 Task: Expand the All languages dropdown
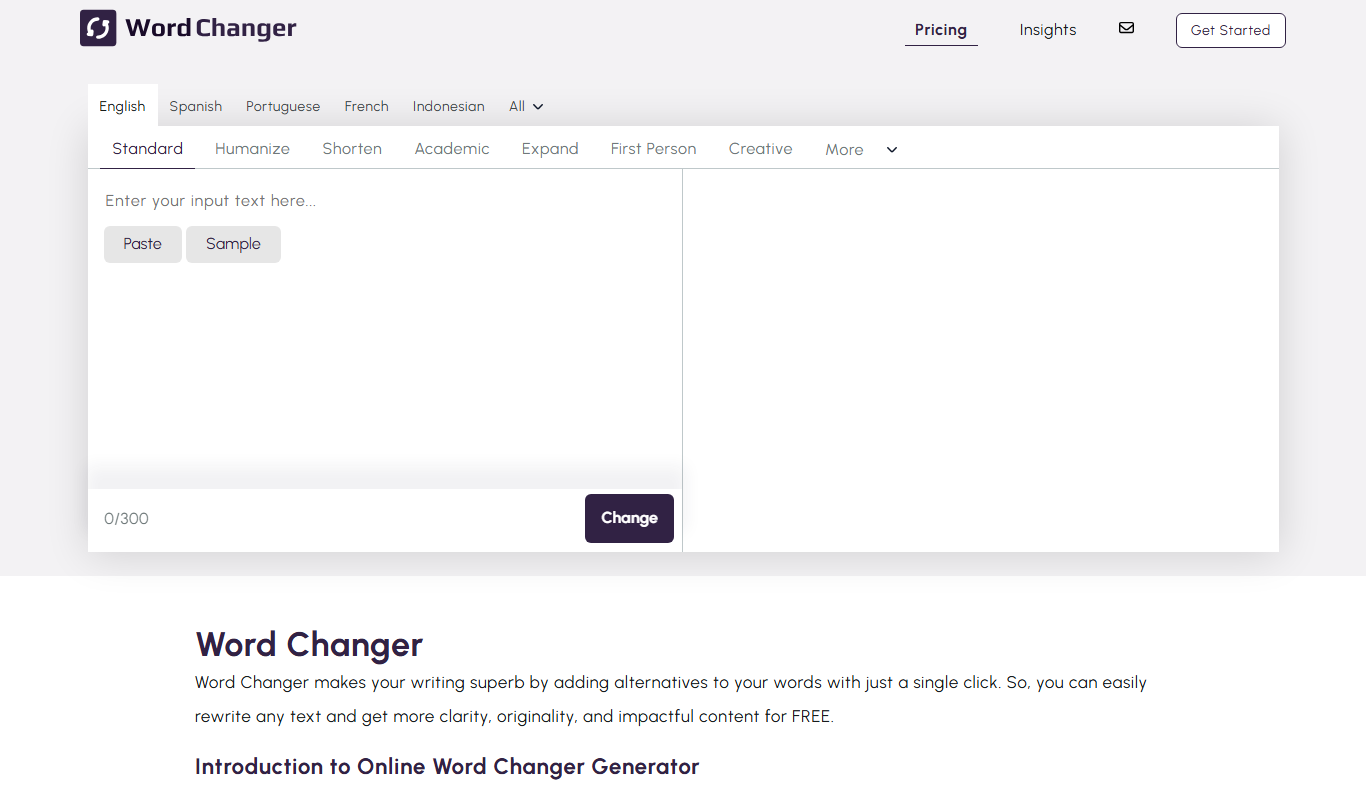(526, 106)
